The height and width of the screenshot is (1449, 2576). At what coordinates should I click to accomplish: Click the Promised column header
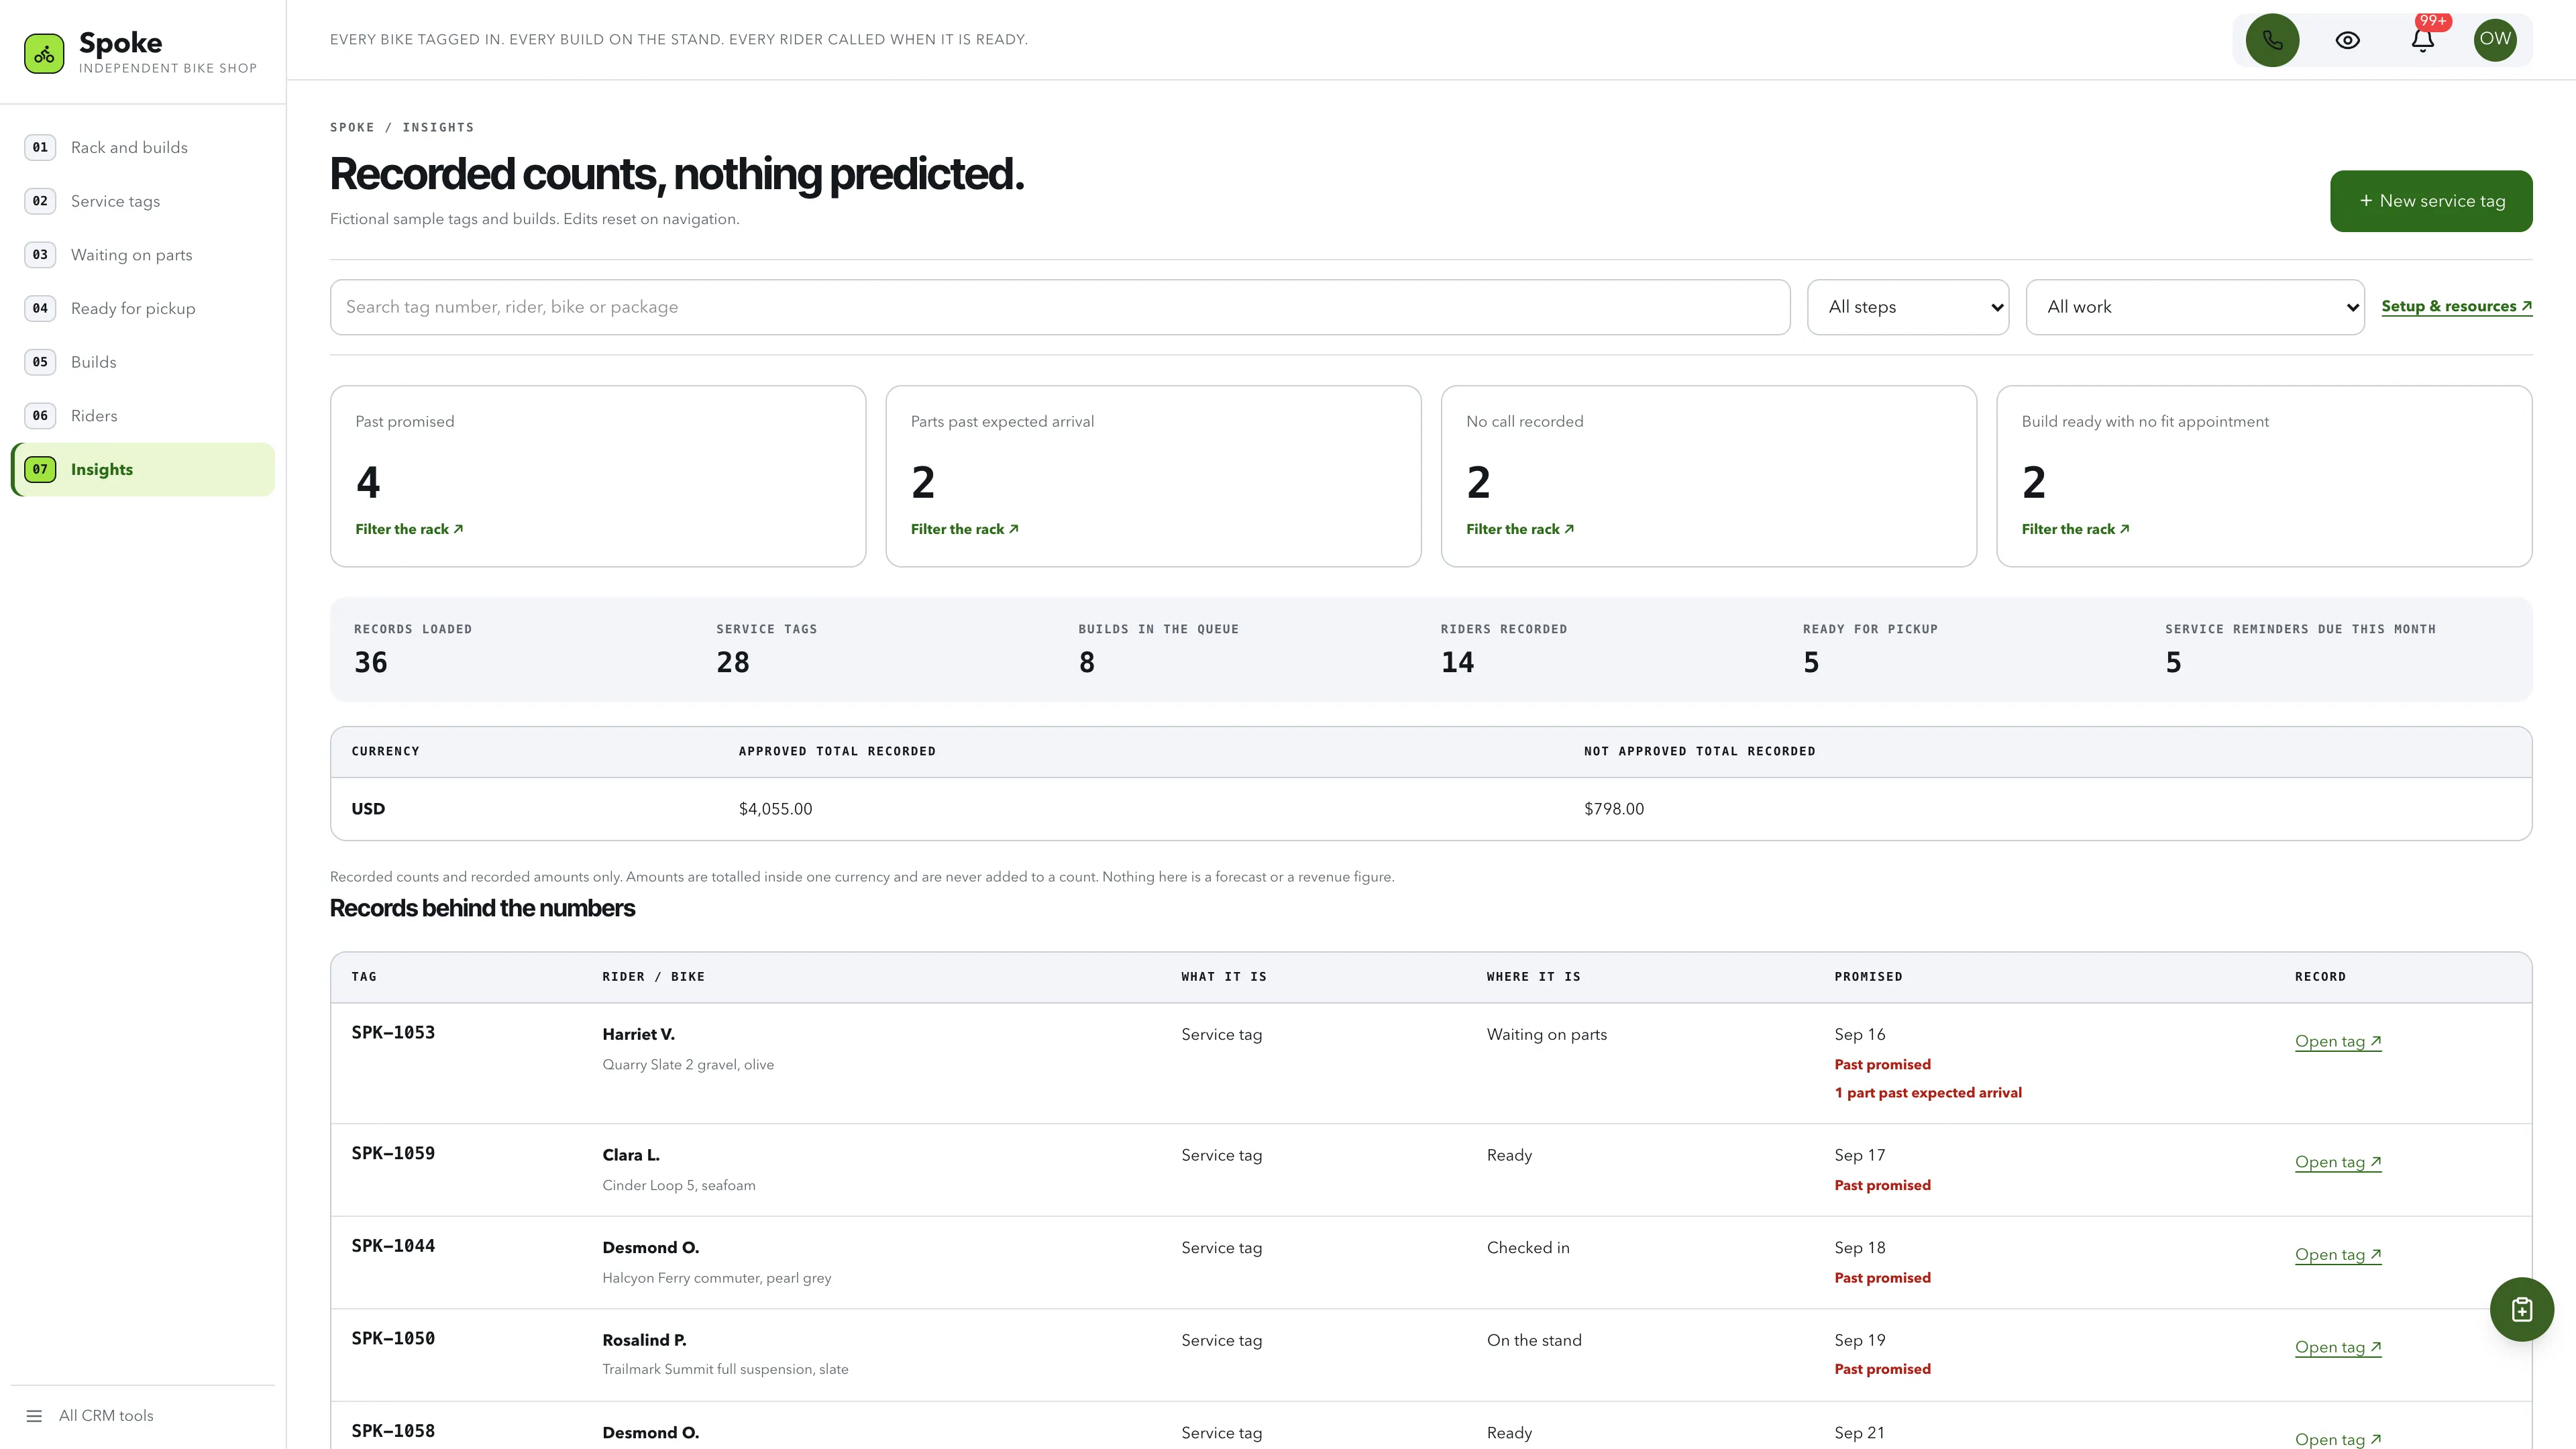1868,977
